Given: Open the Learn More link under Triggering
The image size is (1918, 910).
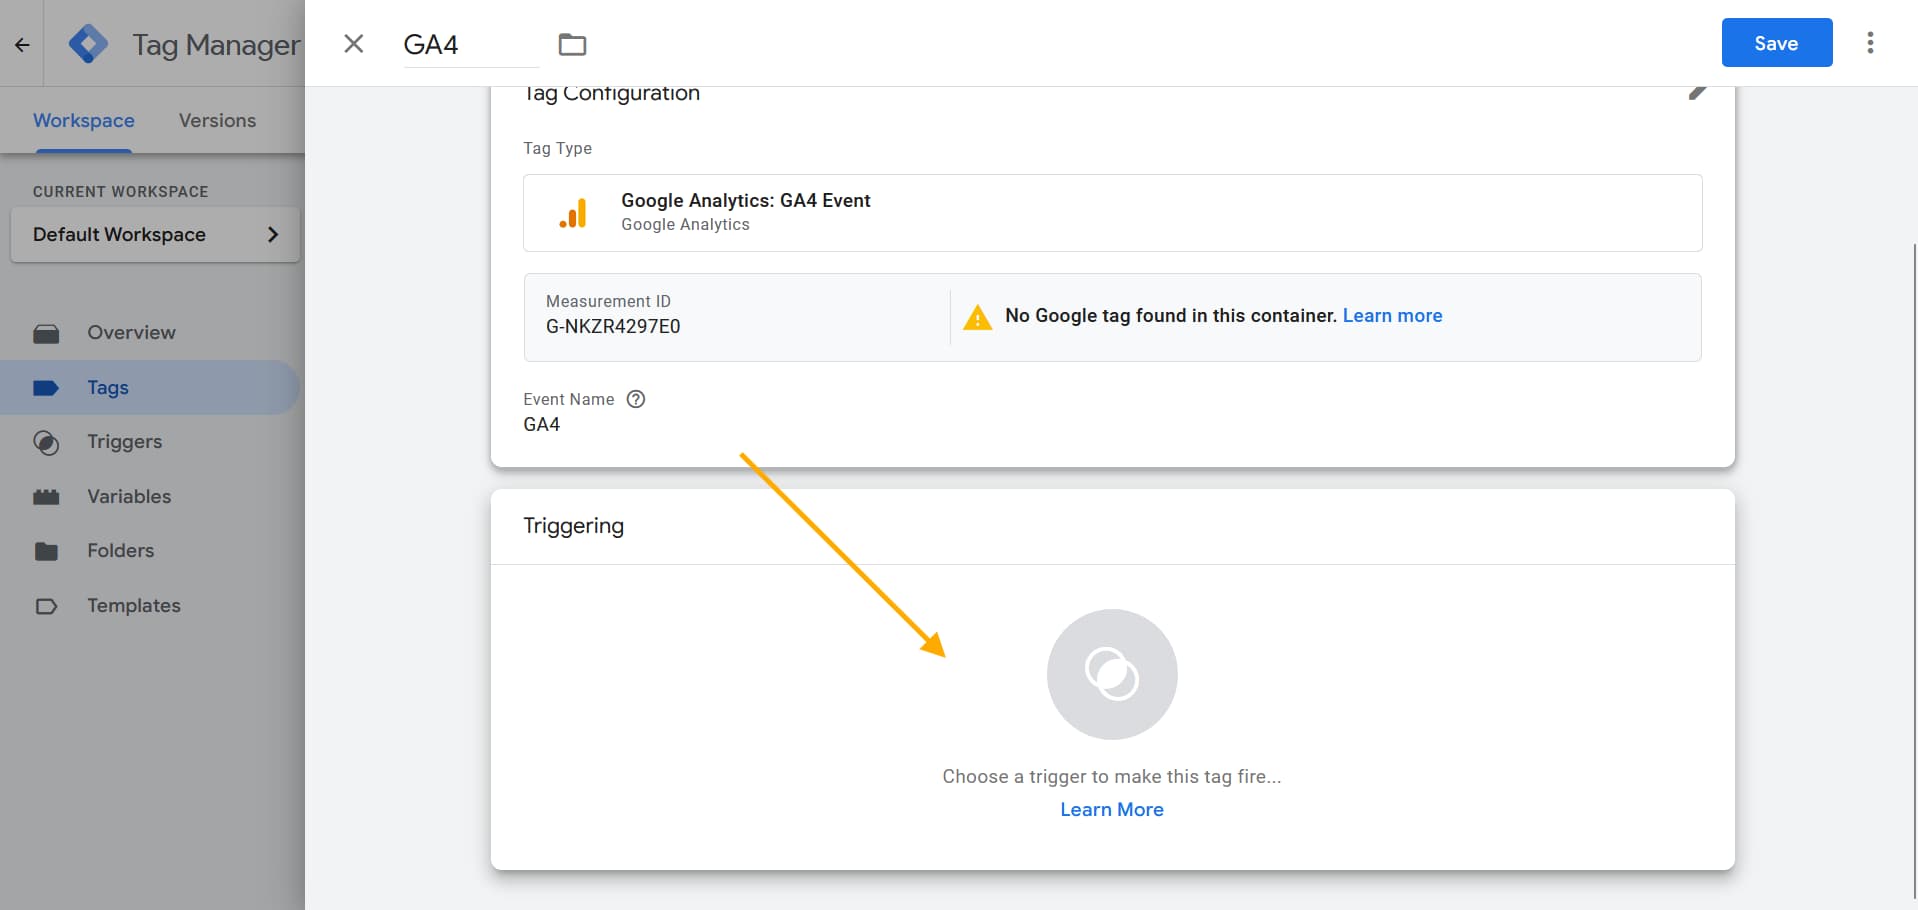Looking at the screenshot, I should point(1112,810).
